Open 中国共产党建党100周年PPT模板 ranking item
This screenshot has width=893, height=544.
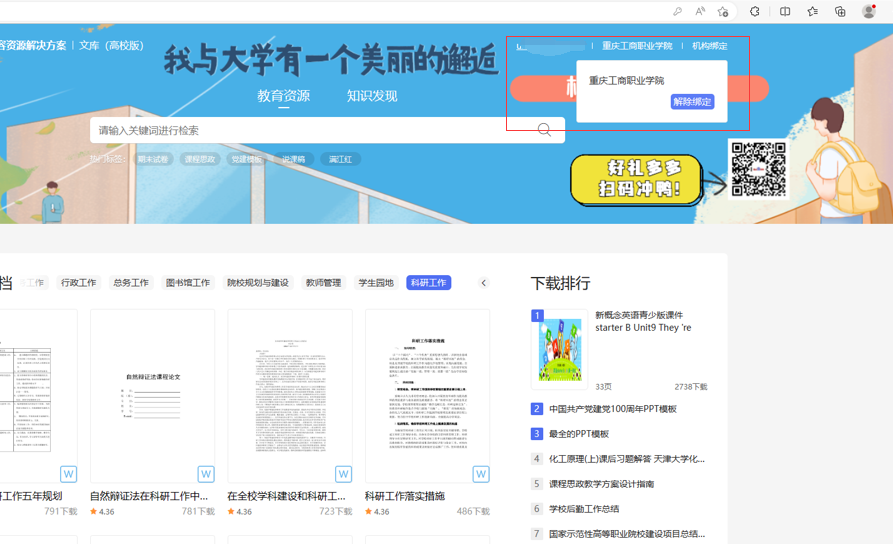pyautogui.click(x=612, y=409)
